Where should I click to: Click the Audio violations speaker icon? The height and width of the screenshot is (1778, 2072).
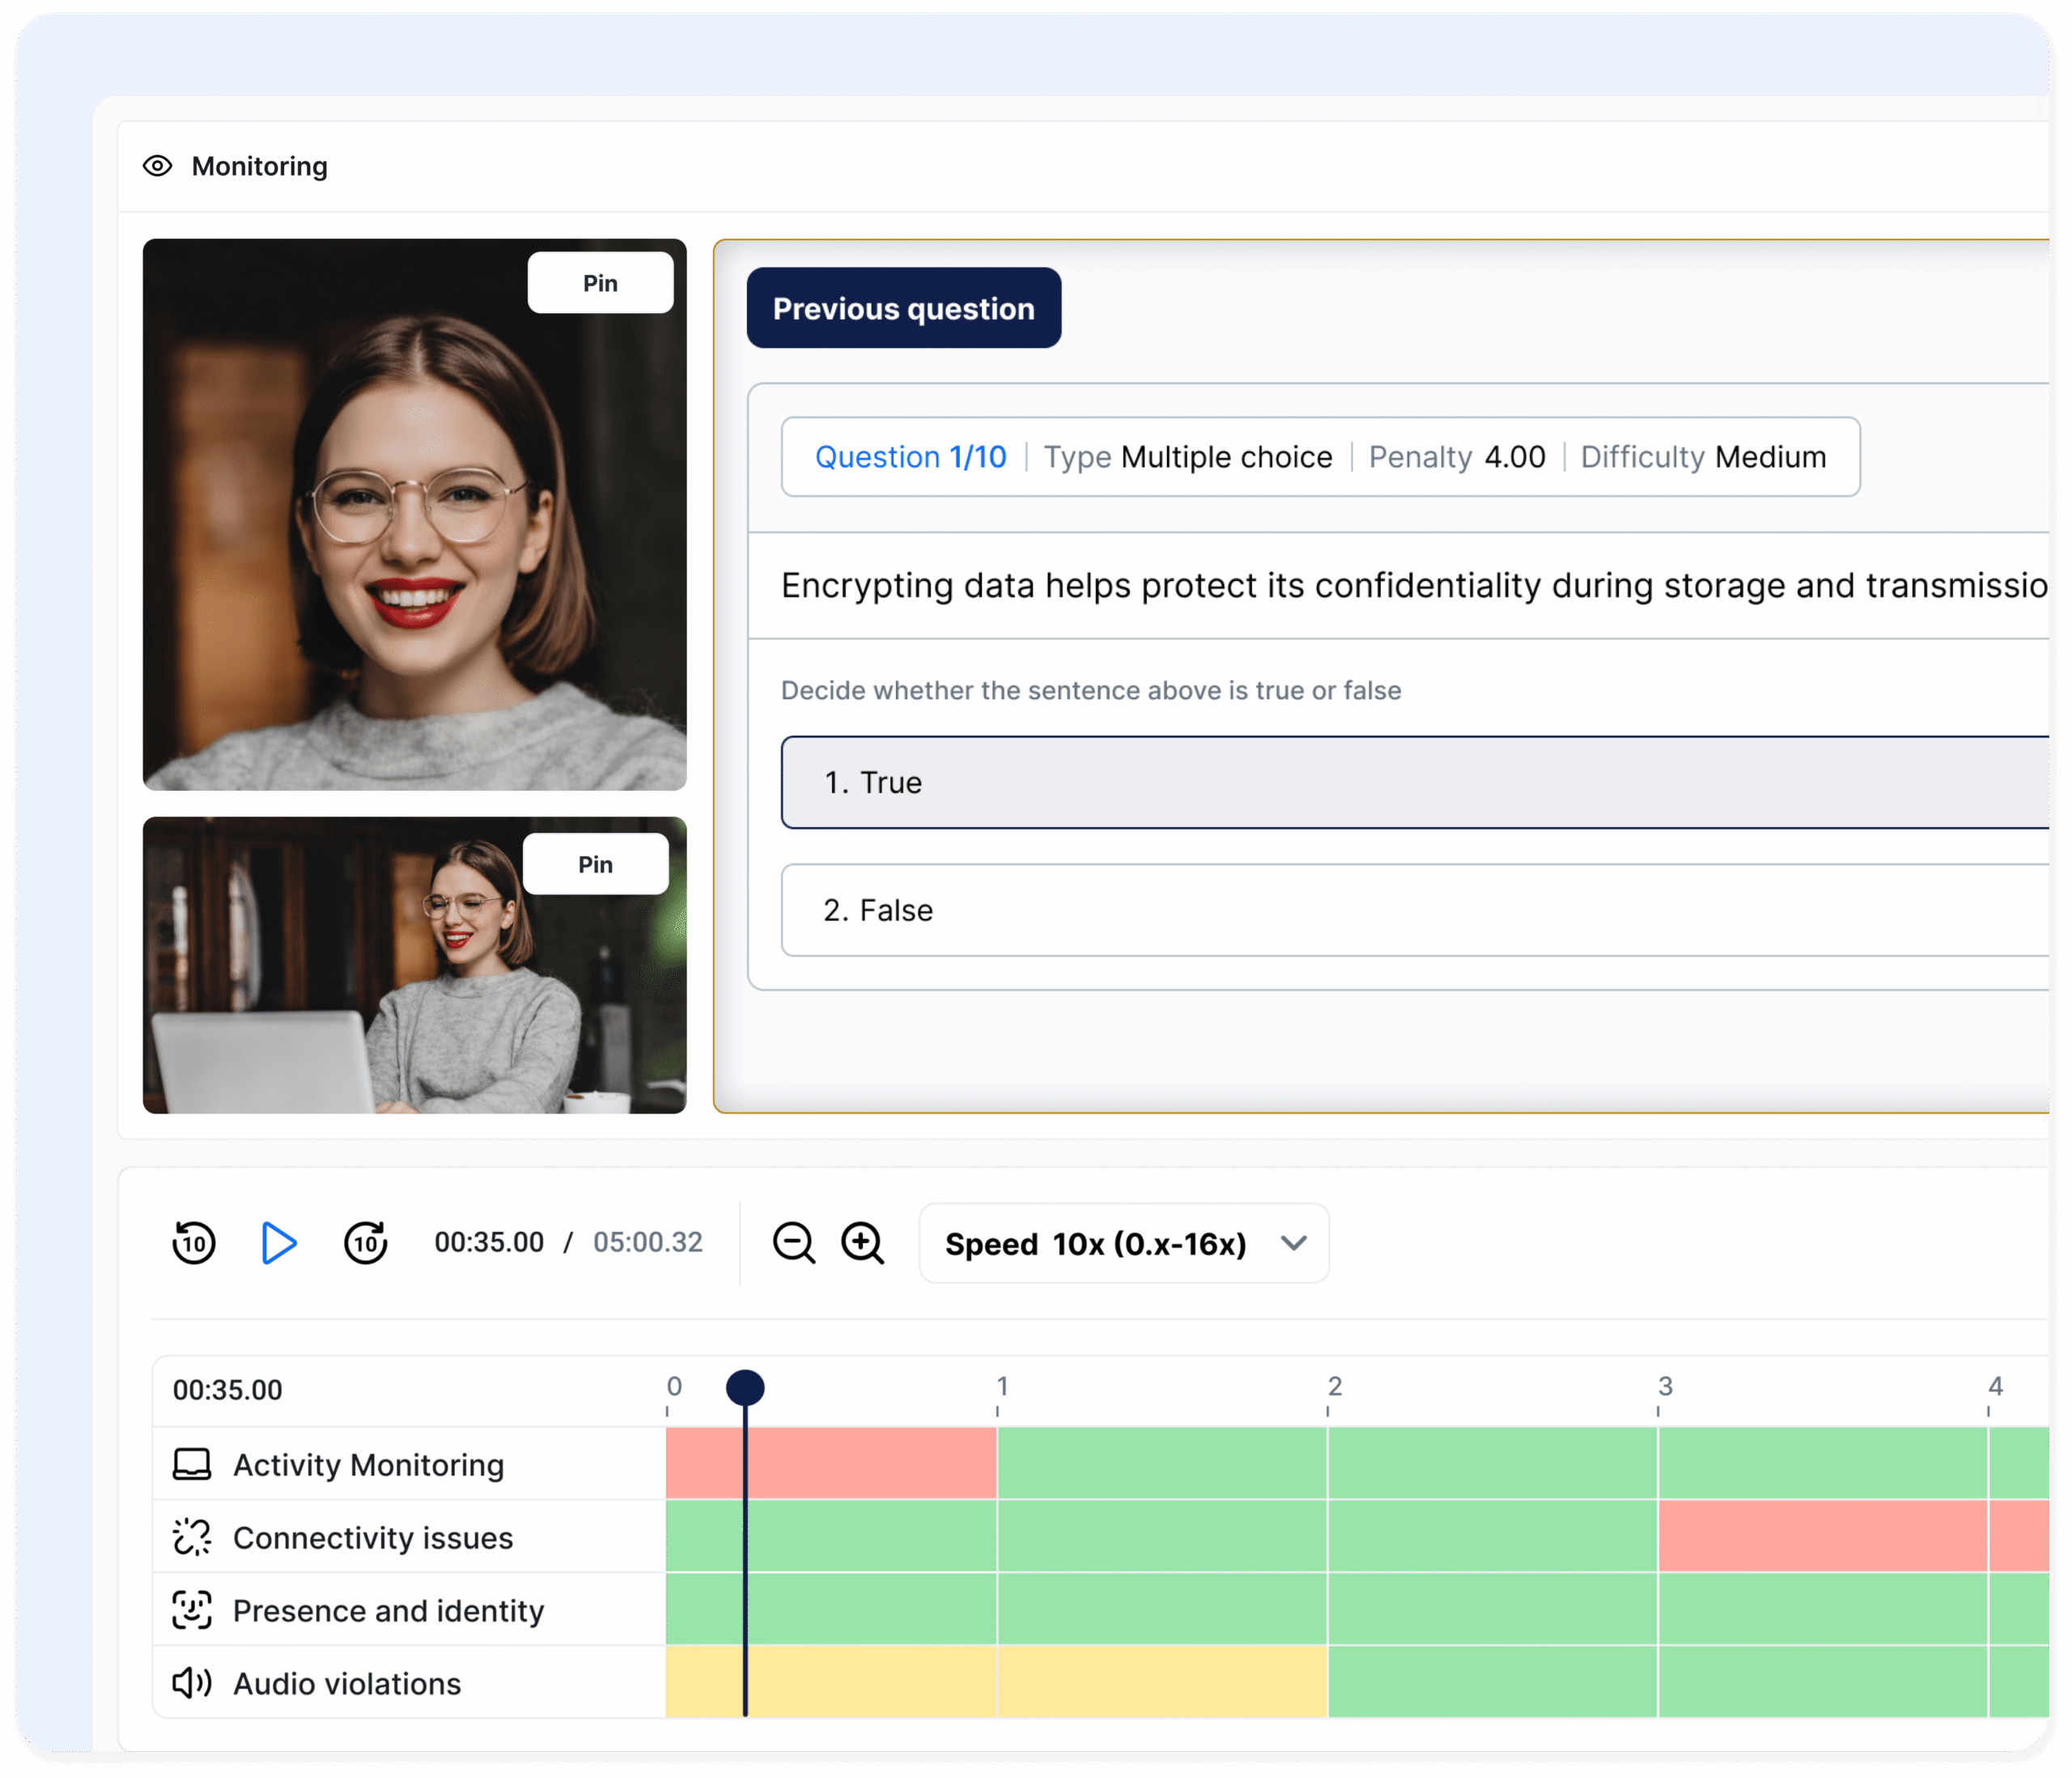pyautogui.click(x=192, y=1683)
